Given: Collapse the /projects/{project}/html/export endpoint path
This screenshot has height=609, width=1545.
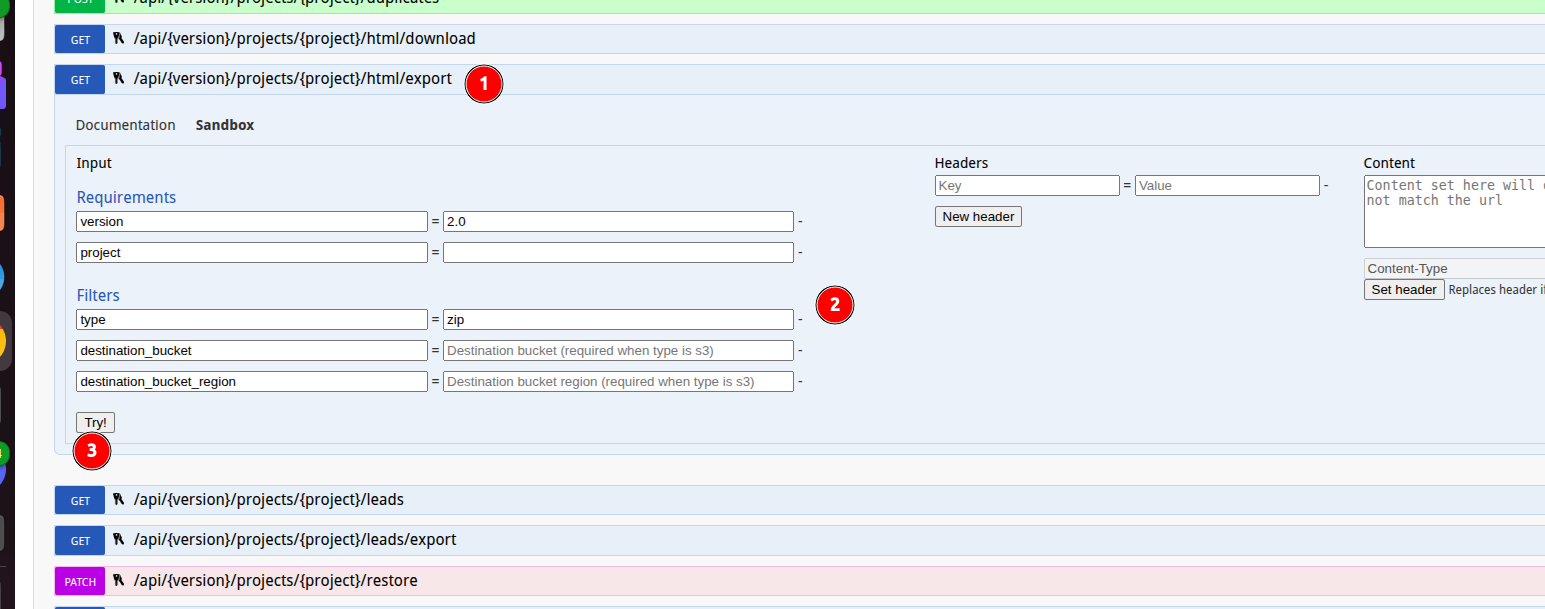Looking at the screenshot, I should [x=292, y=79].
